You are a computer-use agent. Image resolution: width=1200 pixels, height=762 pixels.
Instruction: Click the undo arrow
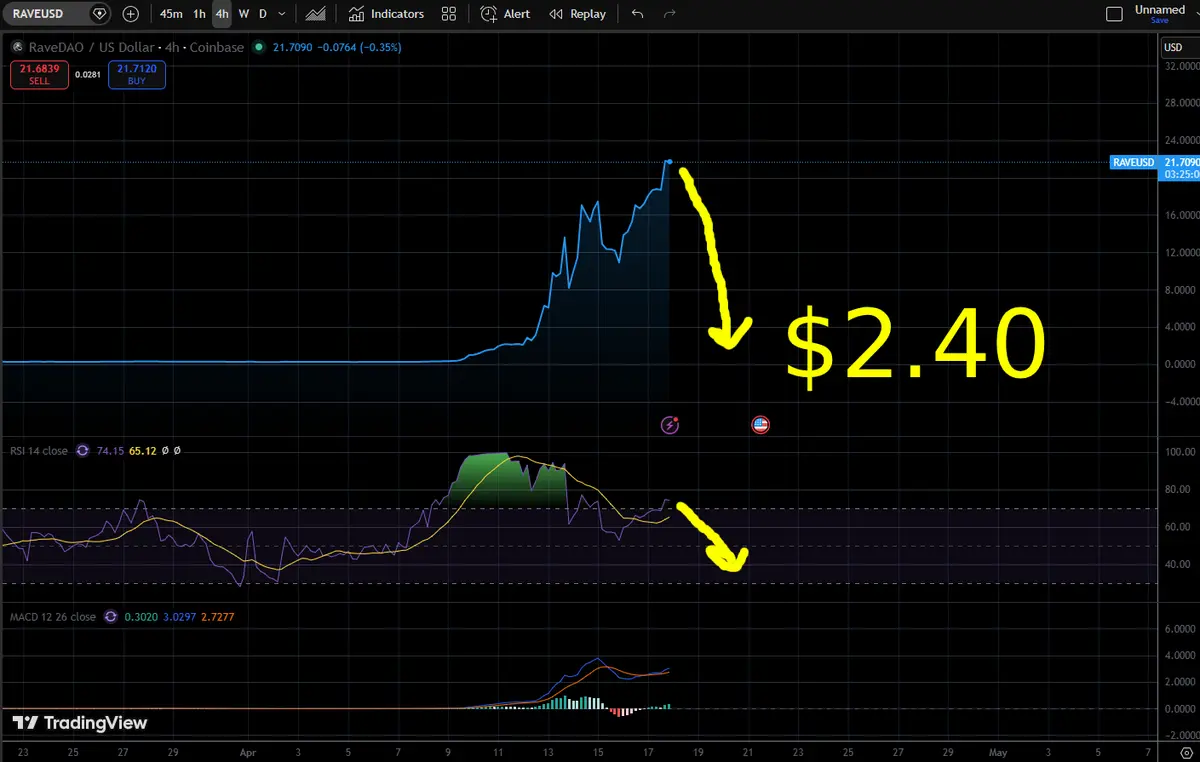click(639, 14)
